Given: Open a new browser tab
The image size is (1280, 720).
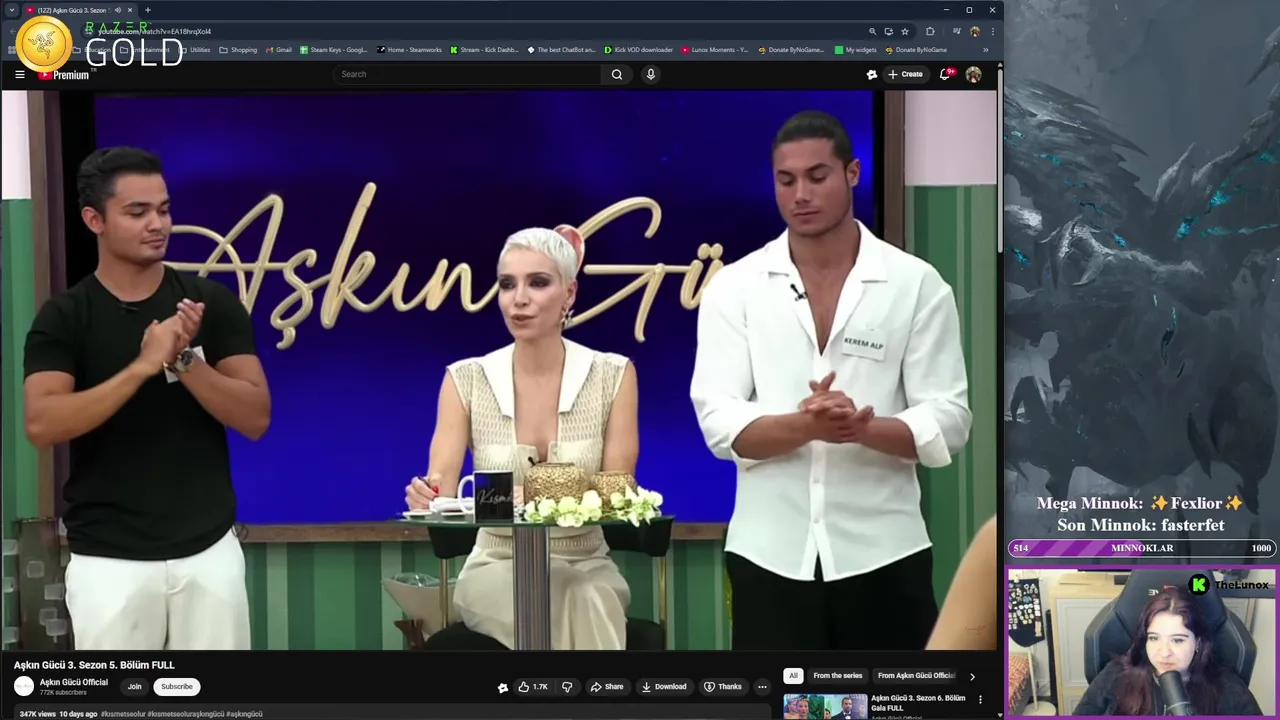Looking at the screenshot, I should pos(147,10).
